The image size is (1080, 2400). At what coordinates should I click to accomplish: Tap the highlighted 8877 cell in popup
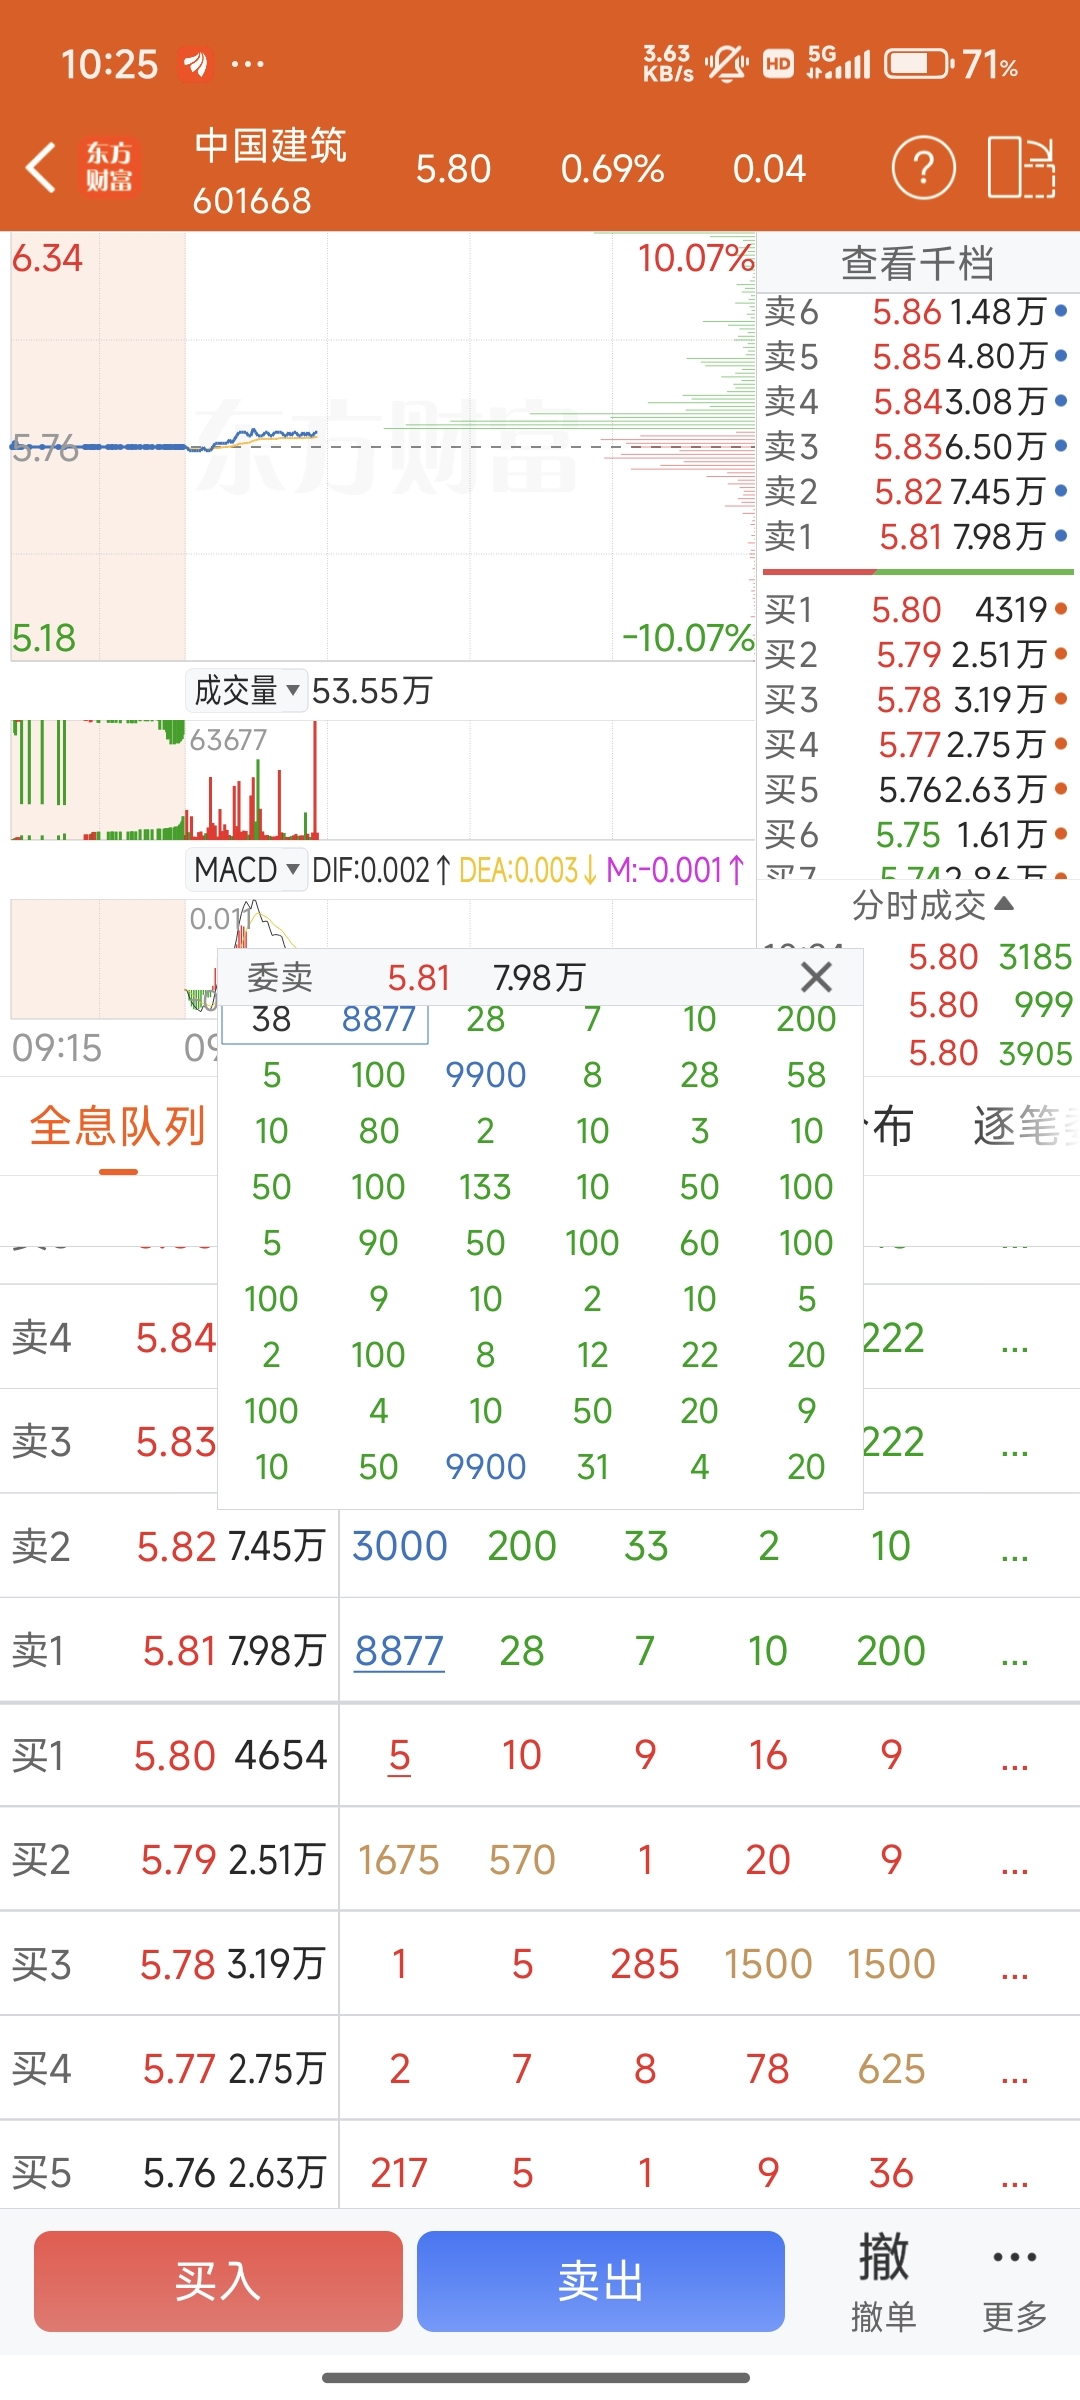(378, 1019)
